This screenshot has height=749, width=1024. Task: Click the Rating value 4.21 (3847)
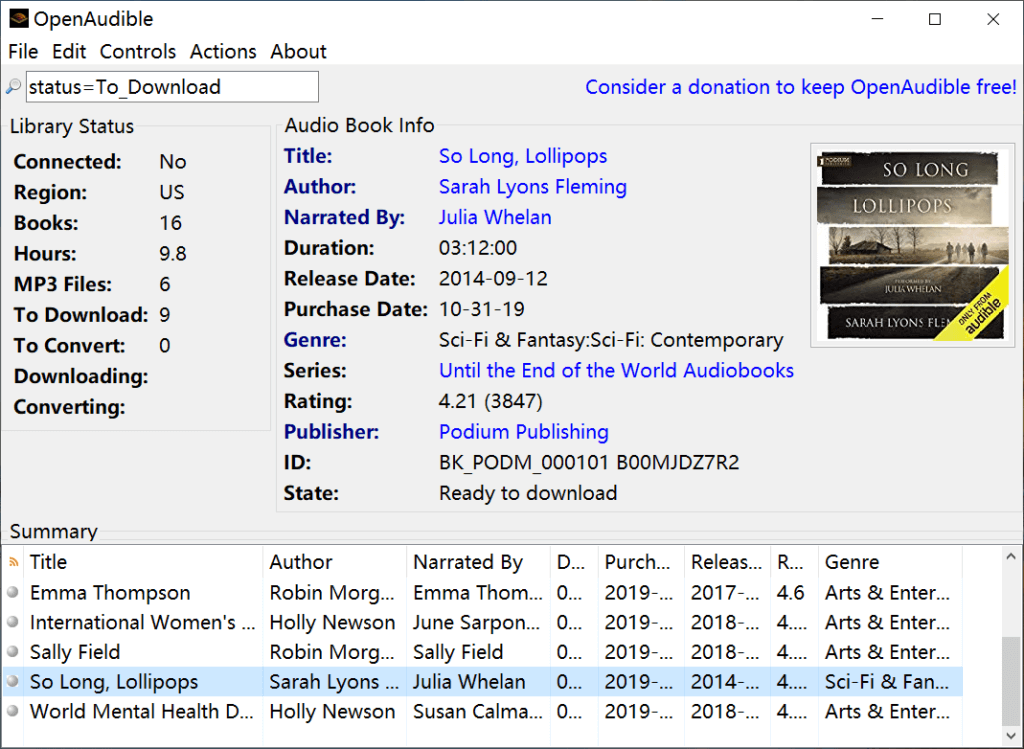490,401
